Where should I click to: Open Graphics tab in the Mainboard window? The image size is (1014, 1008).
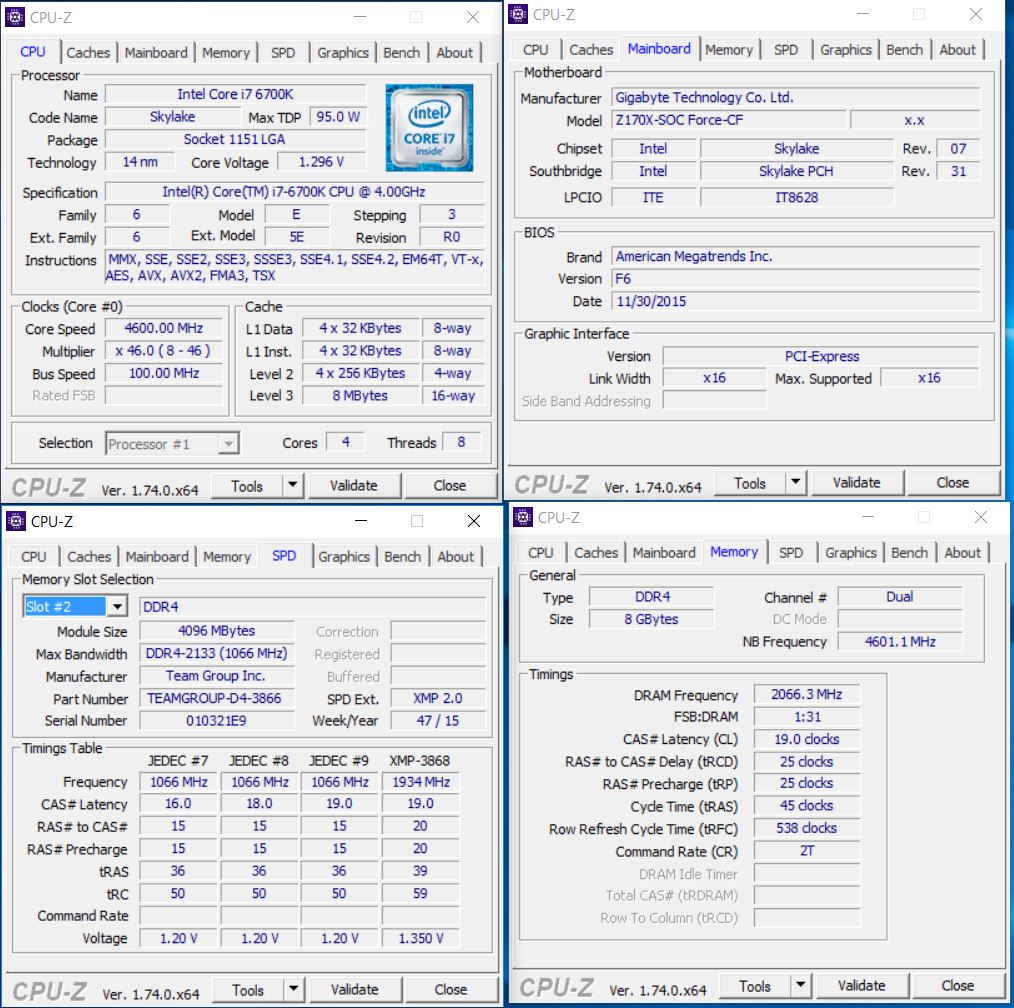point(846,50)
